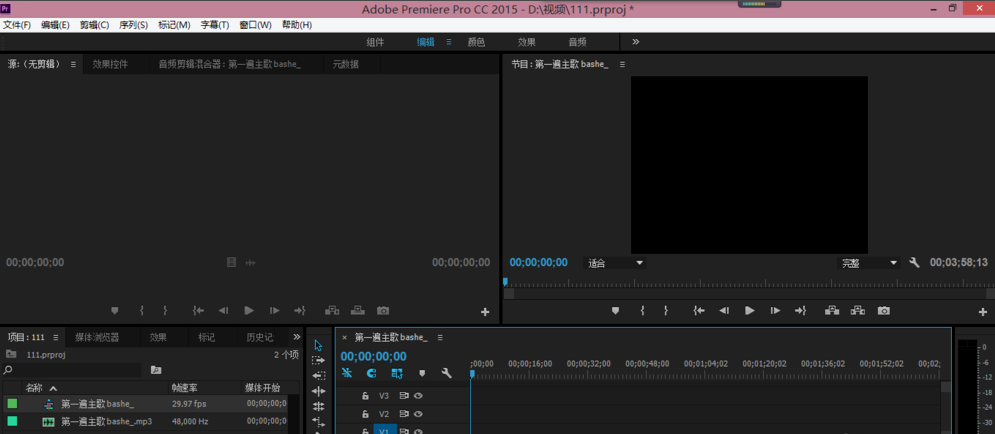This screenshot has width=995, height=434.
Task: Open Program monitor button editor plus icon
Action: coord(983,312)
